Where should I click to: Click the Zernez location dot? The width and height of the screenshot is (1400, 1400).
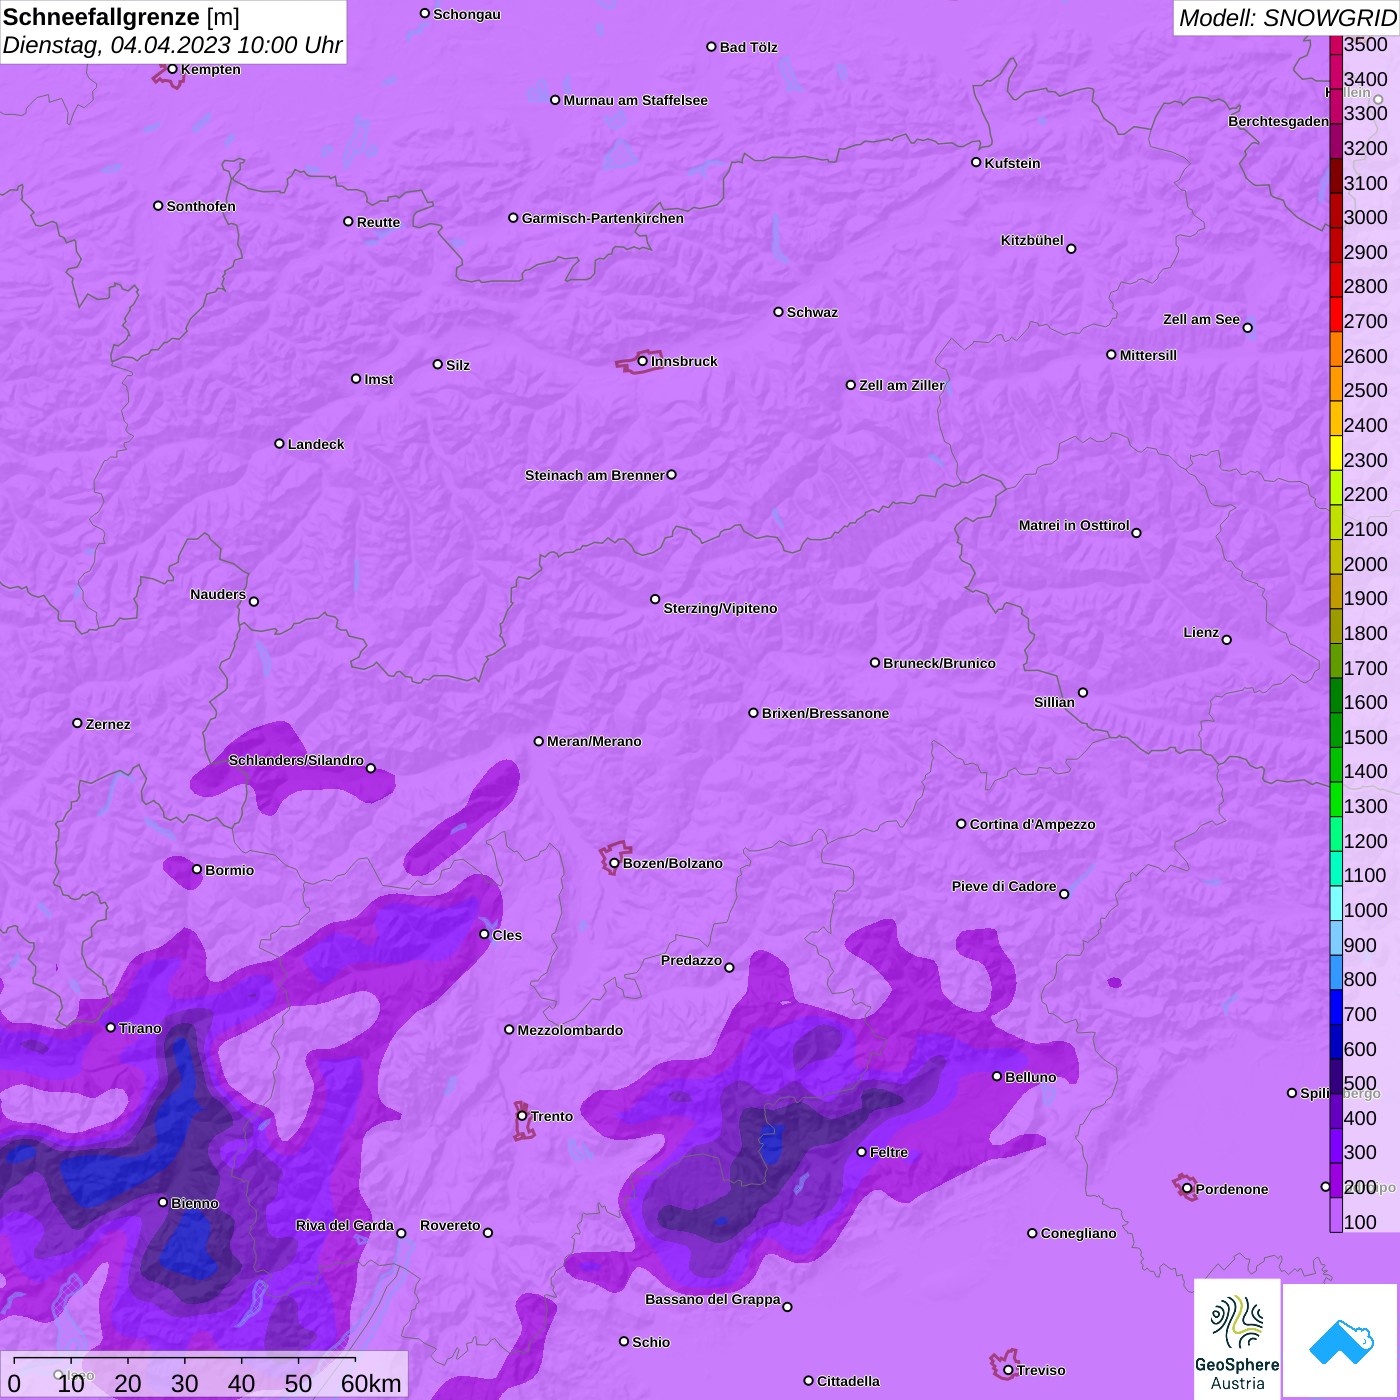(x=77, y=723)
